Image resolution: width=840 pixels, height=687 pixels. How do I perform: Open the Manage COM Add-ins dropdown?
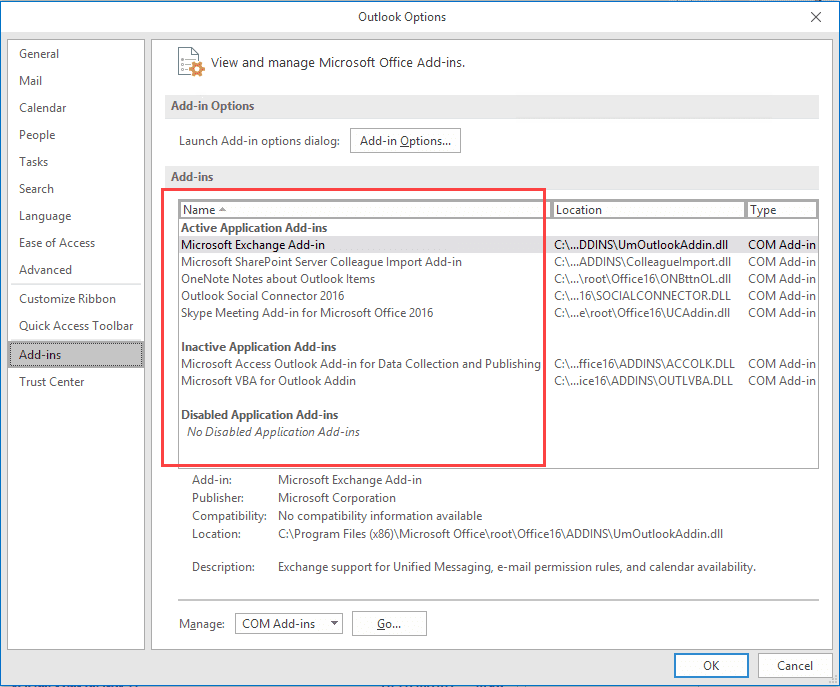tap(289, 624)
